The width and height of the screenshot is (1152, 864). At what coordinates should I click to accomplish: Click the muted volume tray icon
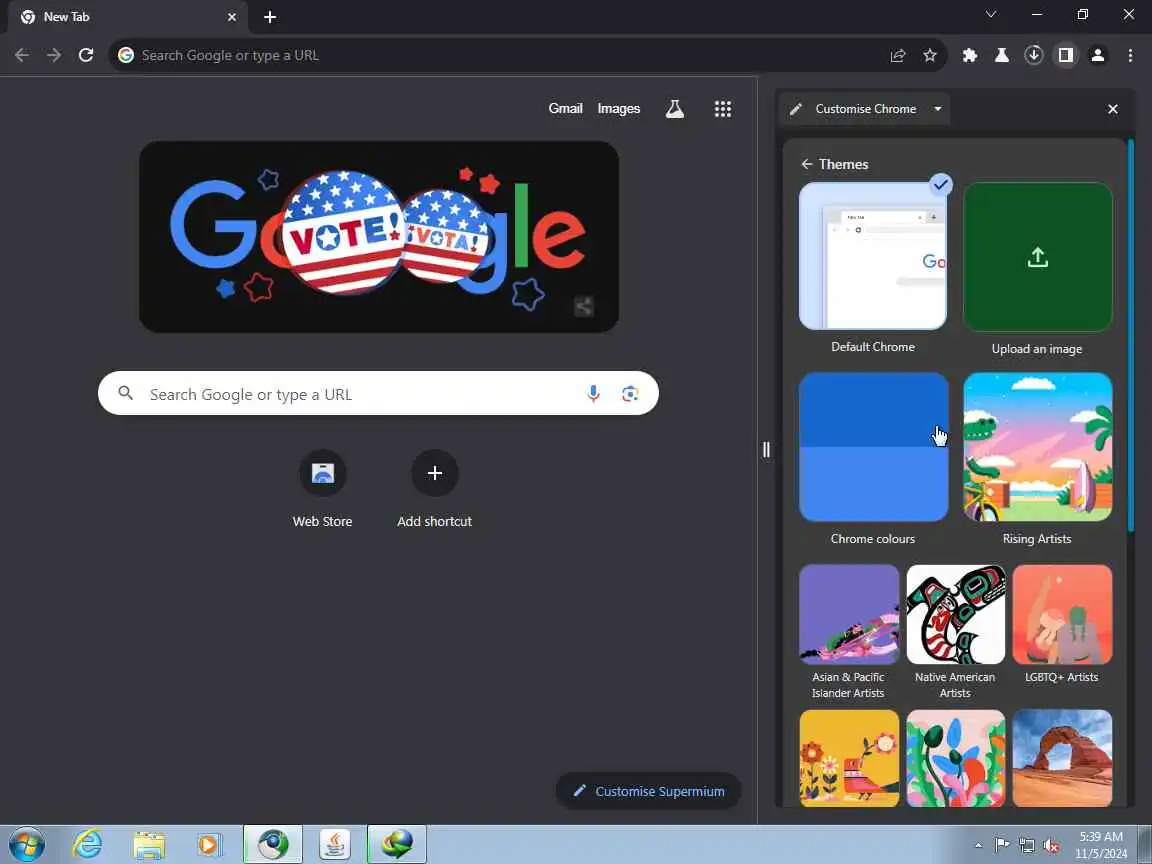(1051, 845)
